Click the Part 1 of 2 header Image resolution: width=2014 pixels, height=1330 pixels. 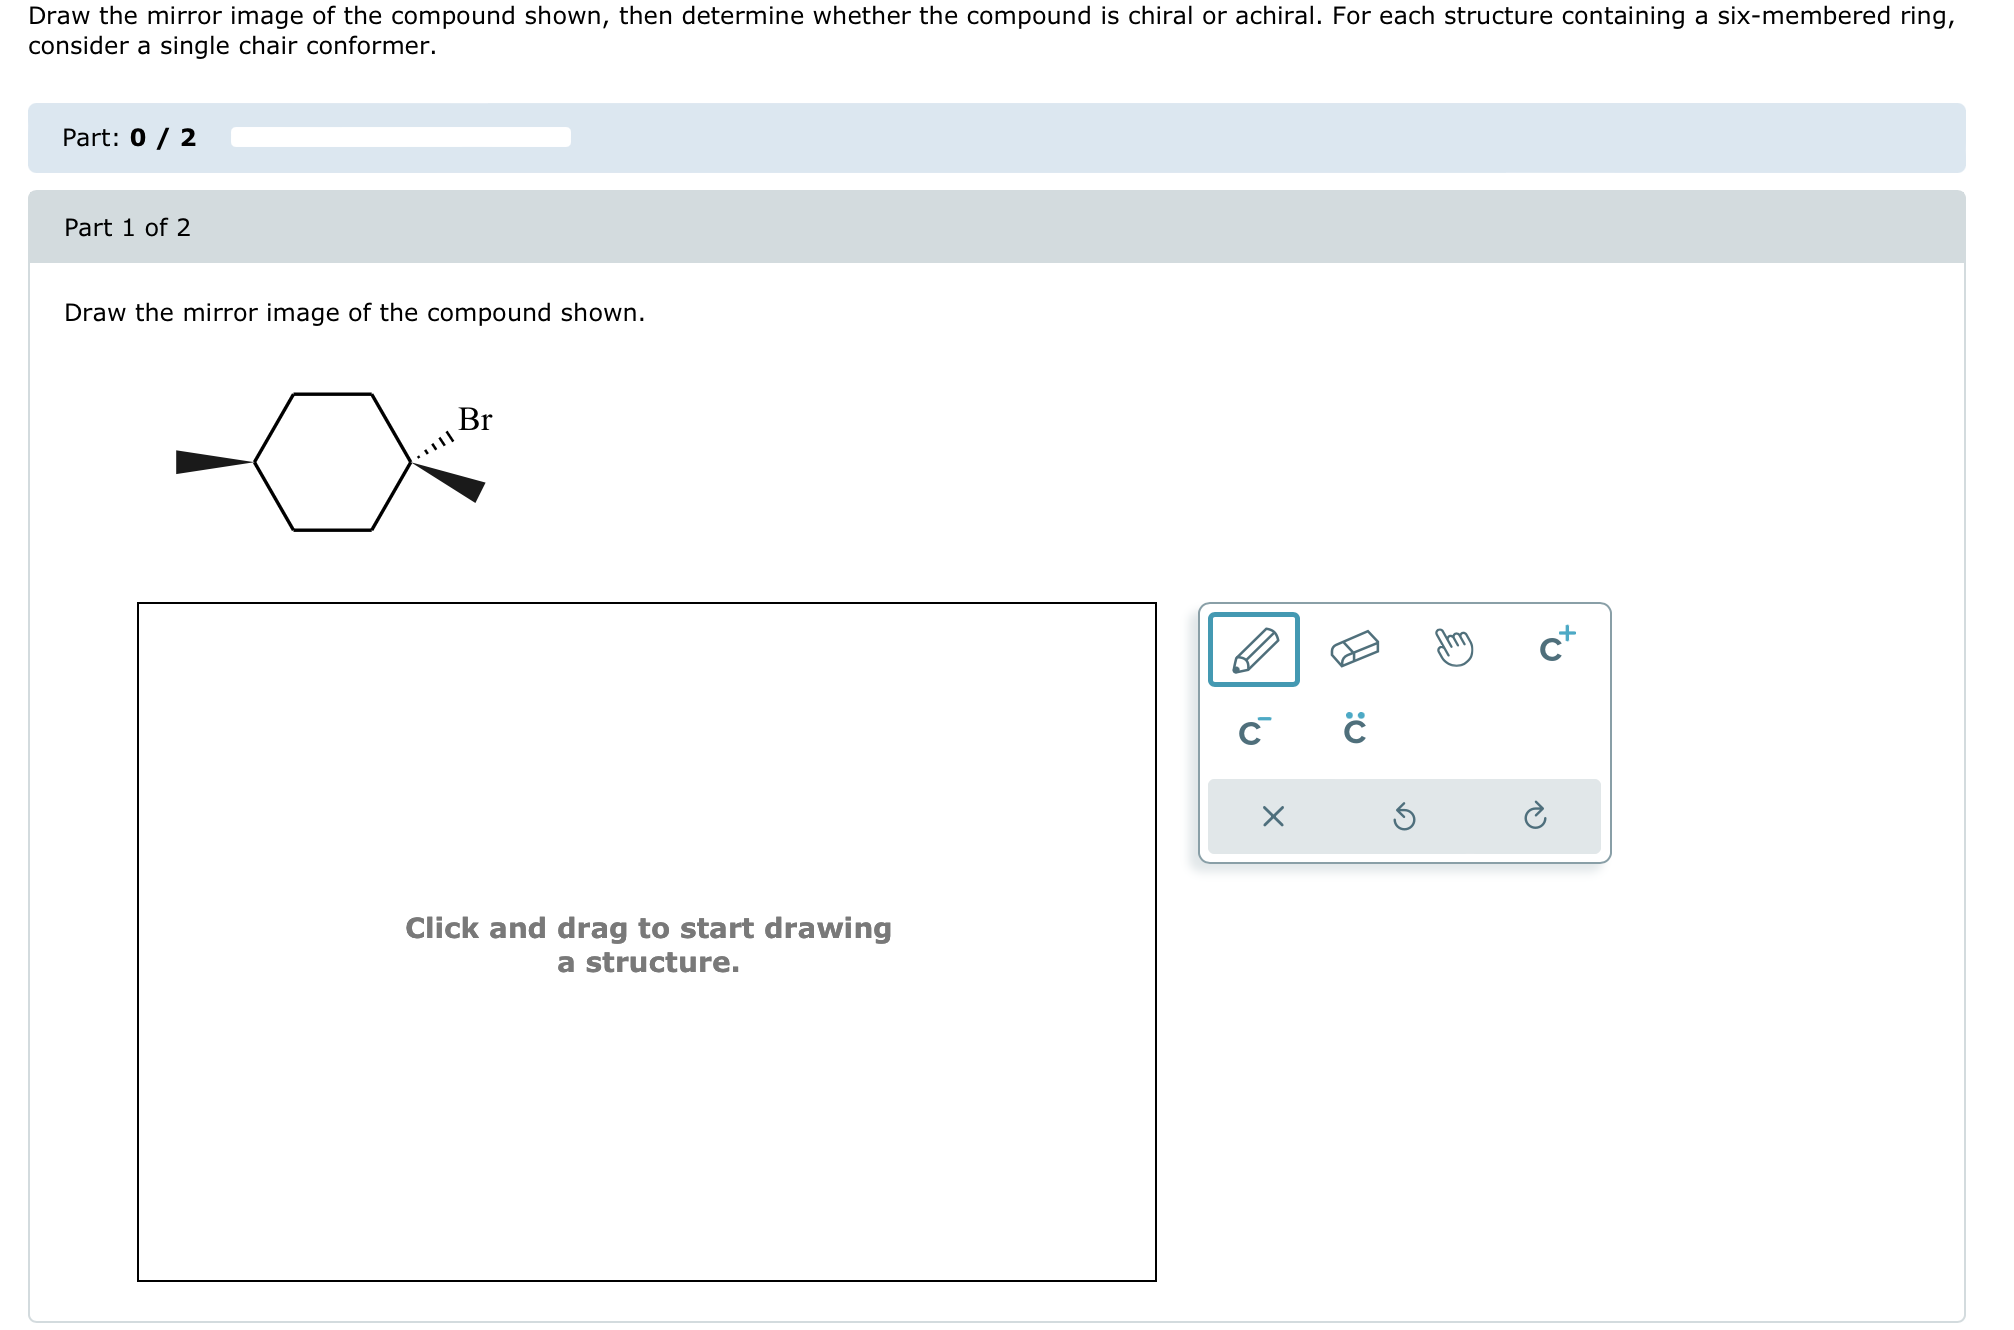[x=127, y=227]
